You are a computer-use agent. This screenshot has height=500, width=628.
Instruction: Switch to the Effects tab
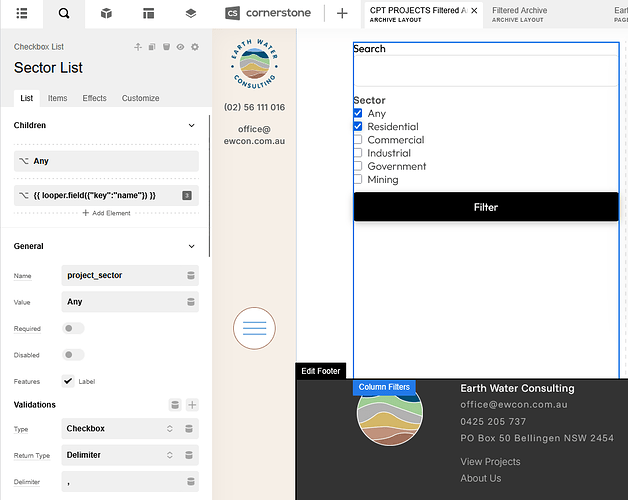(x=94, y=98)
